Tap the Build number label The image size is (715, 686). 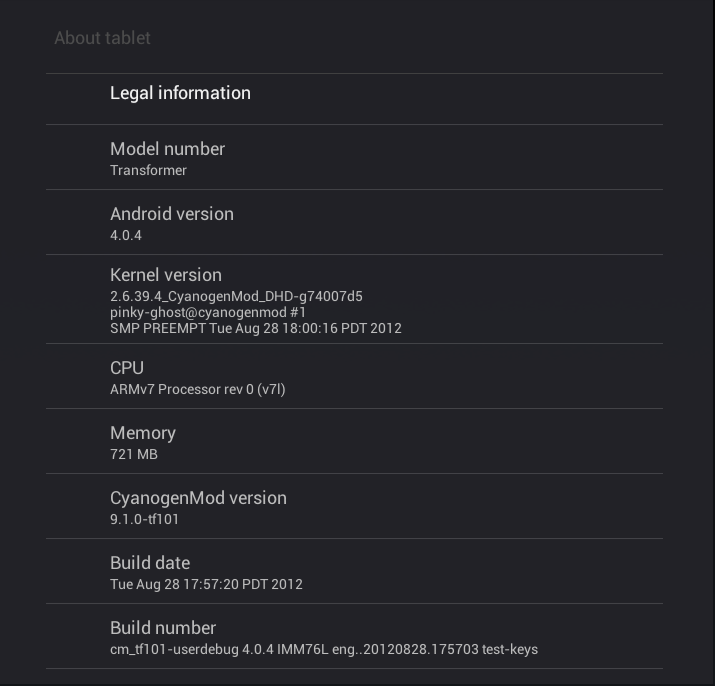tap(163, 628)
